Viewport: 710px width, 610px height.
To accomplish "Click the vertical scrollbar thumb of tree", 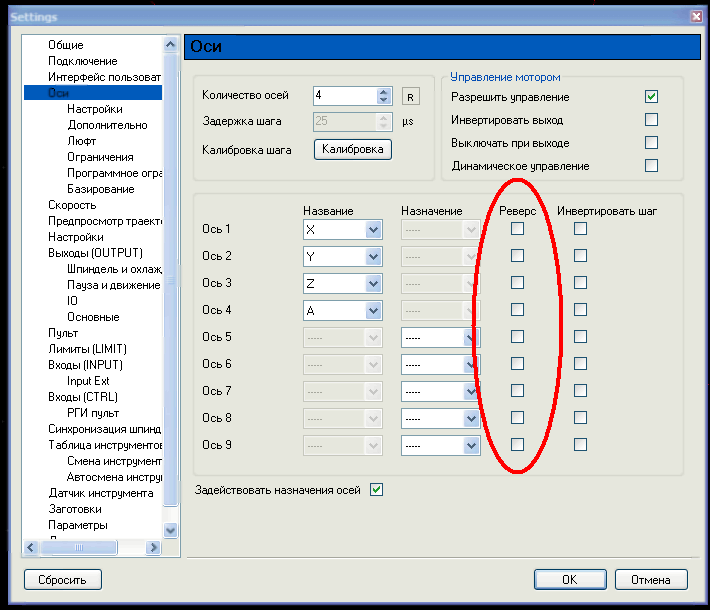I will 170,279.
